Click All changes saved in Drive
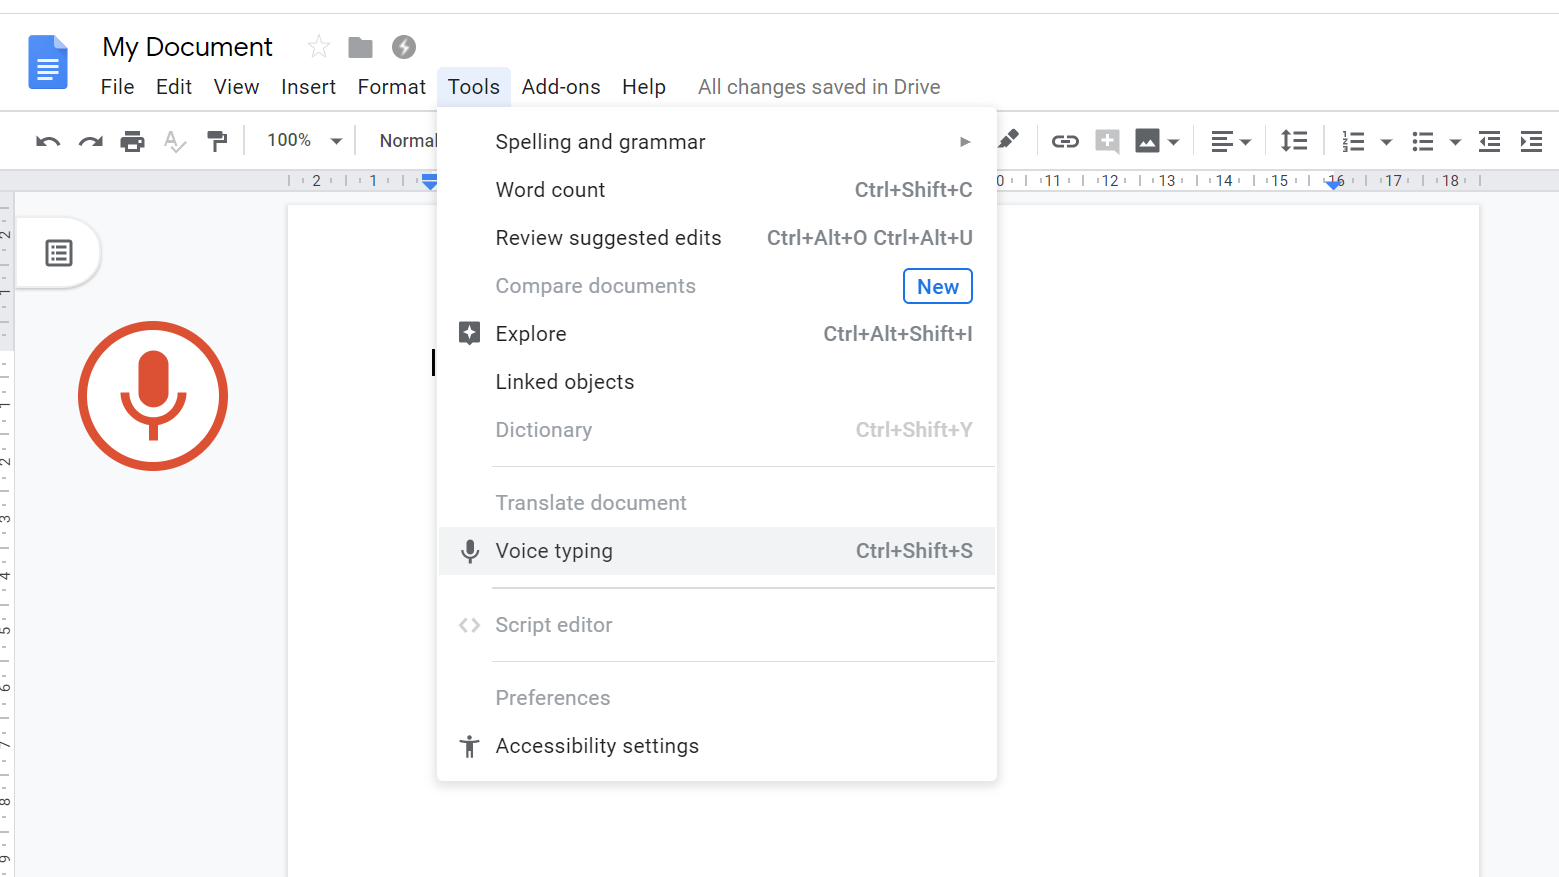1559x877 pixels. coord(819,87)
